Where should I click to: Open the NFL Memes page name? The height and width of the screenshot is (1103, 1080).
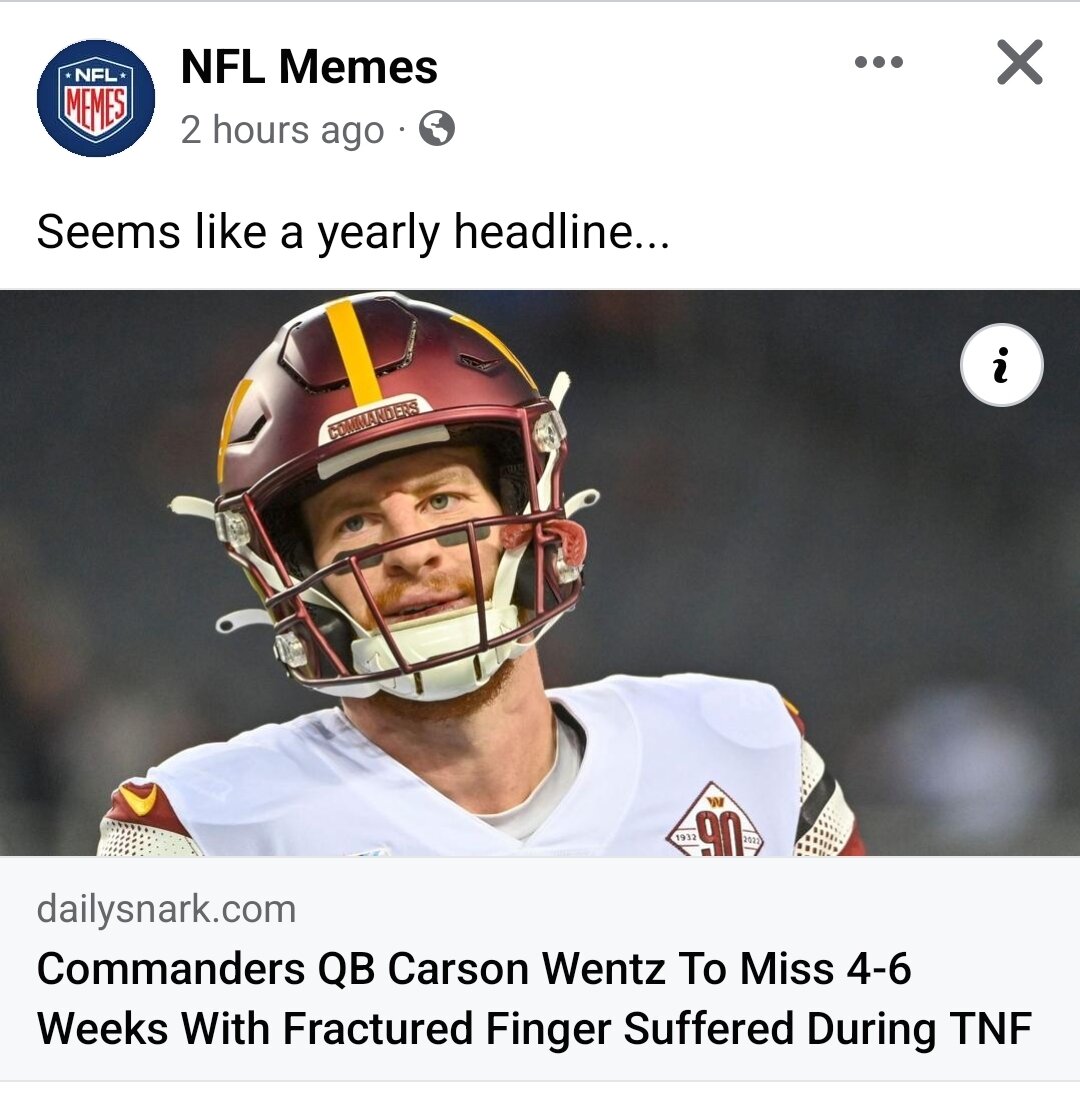(x=310, y=67)
